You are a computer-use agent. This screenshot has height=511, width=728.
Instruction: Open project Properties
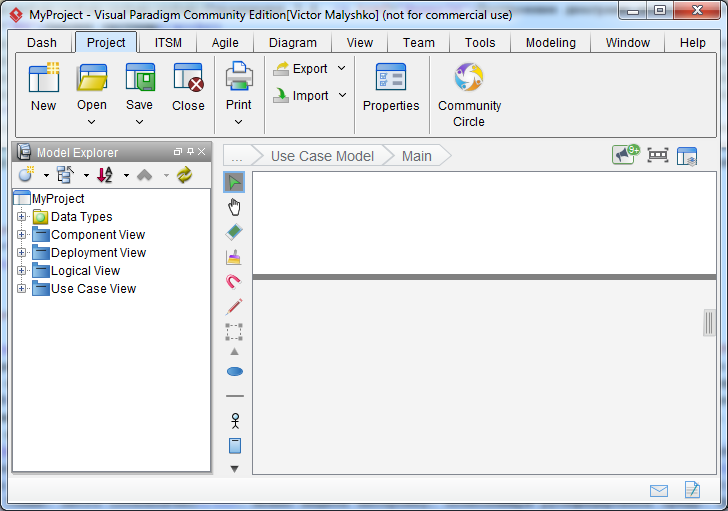(391, 87)
